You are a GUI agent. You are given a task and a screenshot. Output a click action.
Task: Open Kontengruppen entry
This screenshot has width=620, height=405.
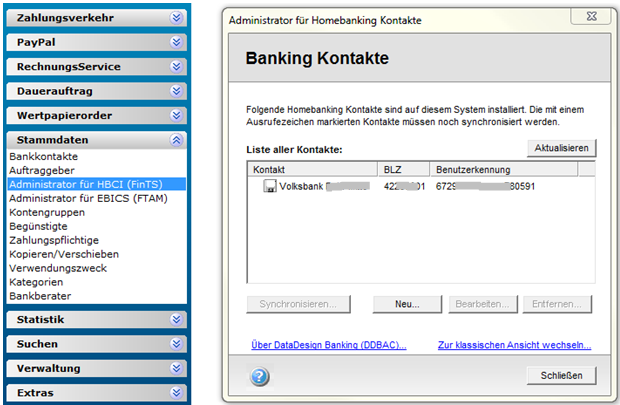47,212
